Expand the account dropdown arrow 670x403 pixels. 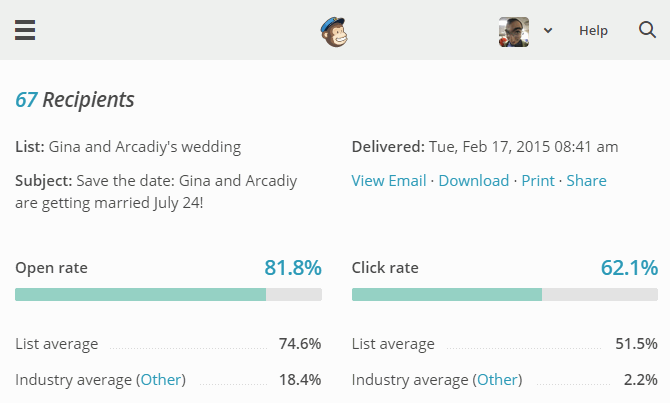pyautogui.click(x=548, y=30)
